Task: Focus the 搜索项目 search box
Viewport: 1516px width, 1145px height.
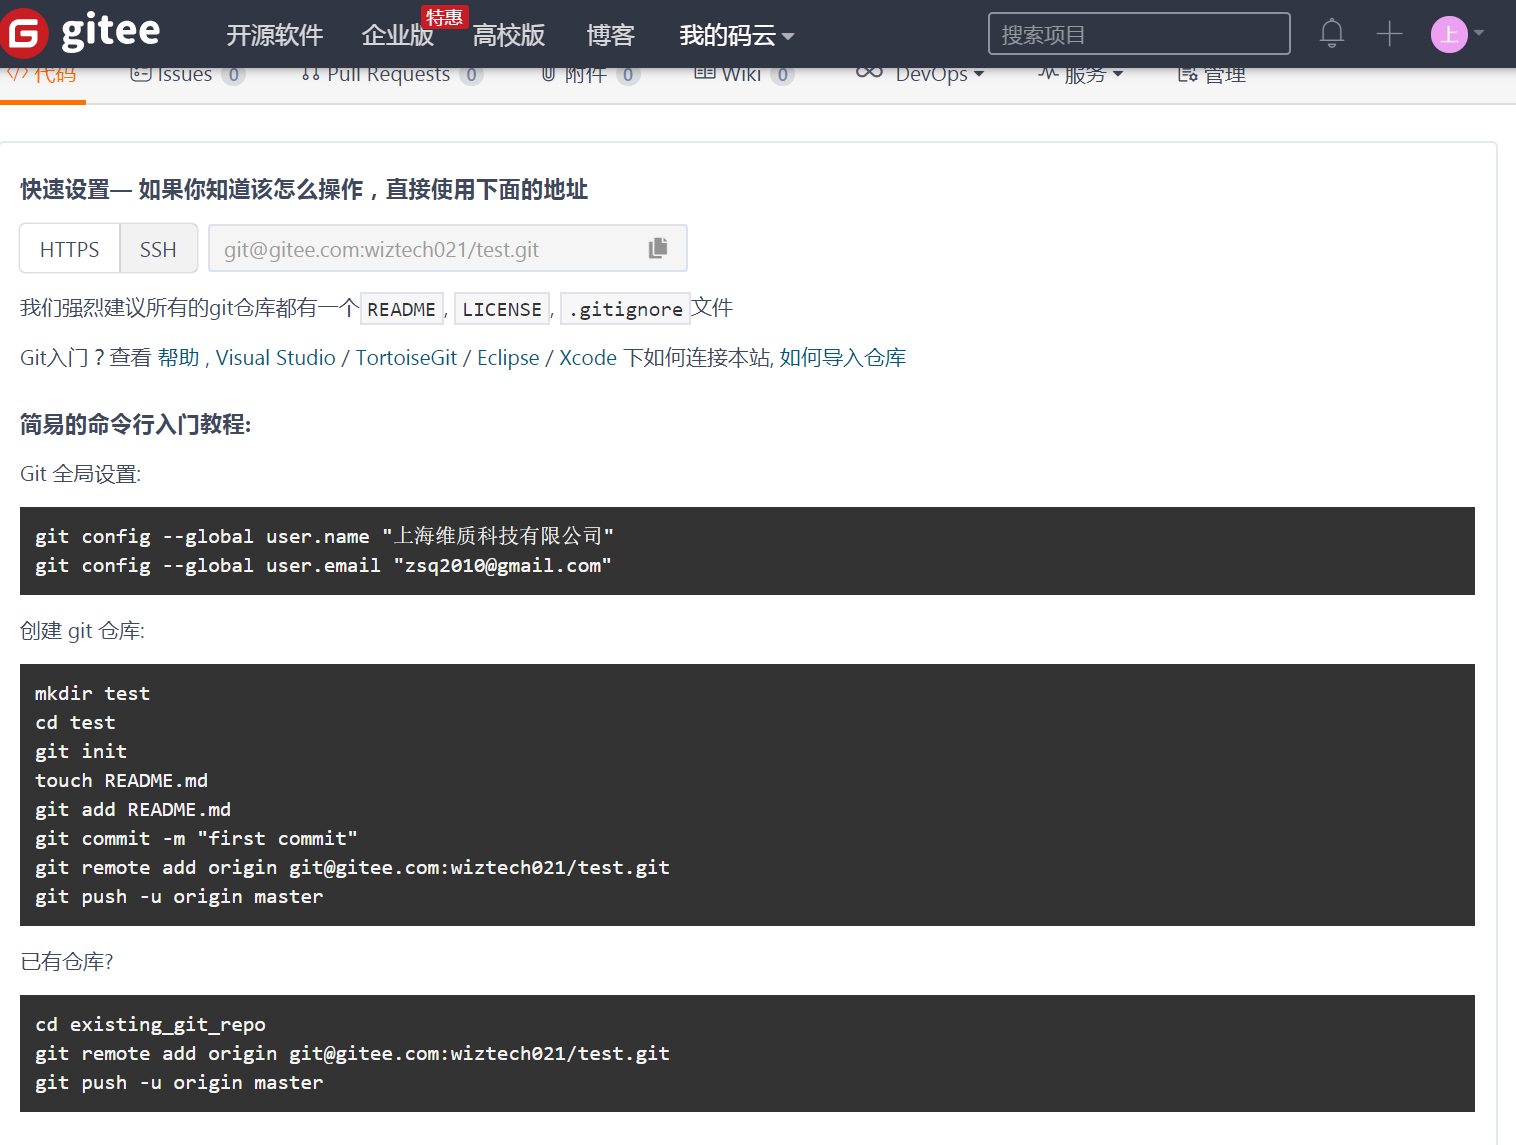Action: coord(1139,34)
